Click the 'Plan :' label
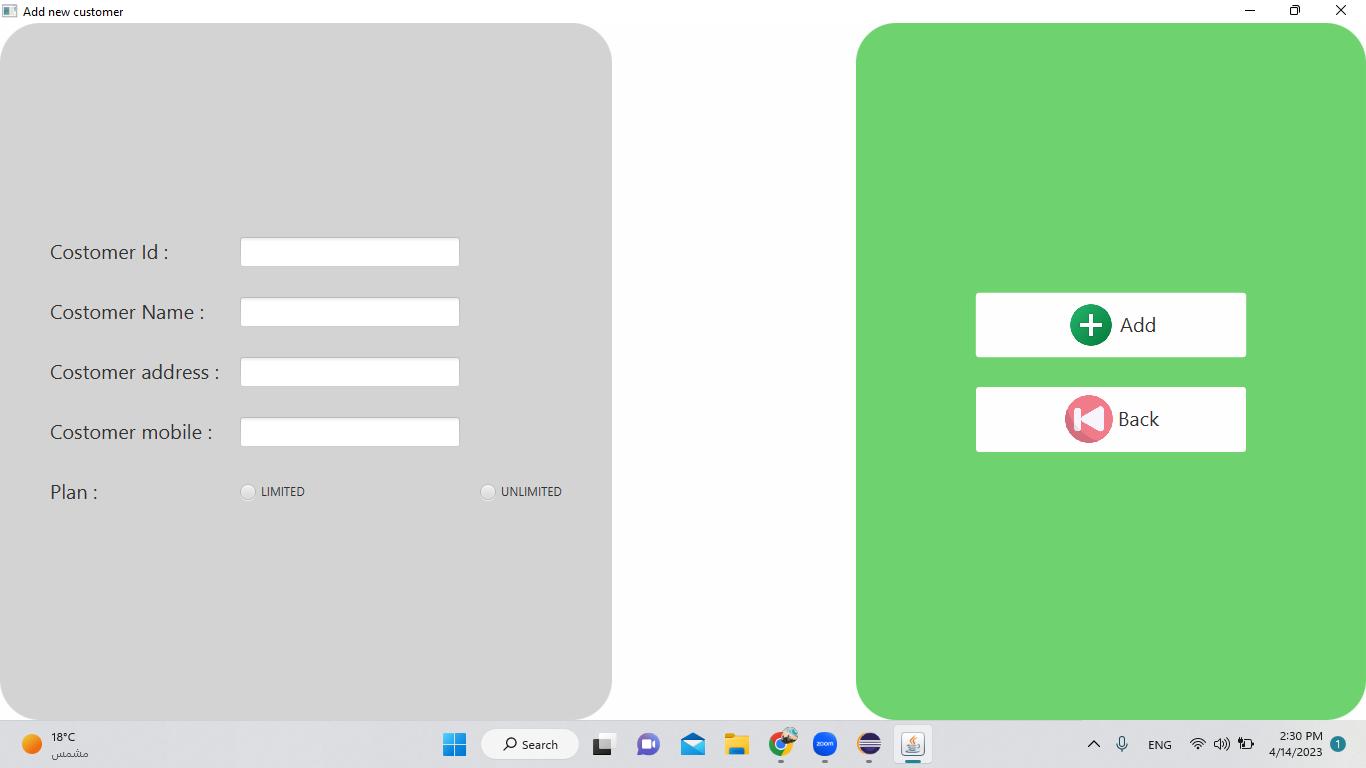Screen dimensions: 1366x768 coord(74,492)
